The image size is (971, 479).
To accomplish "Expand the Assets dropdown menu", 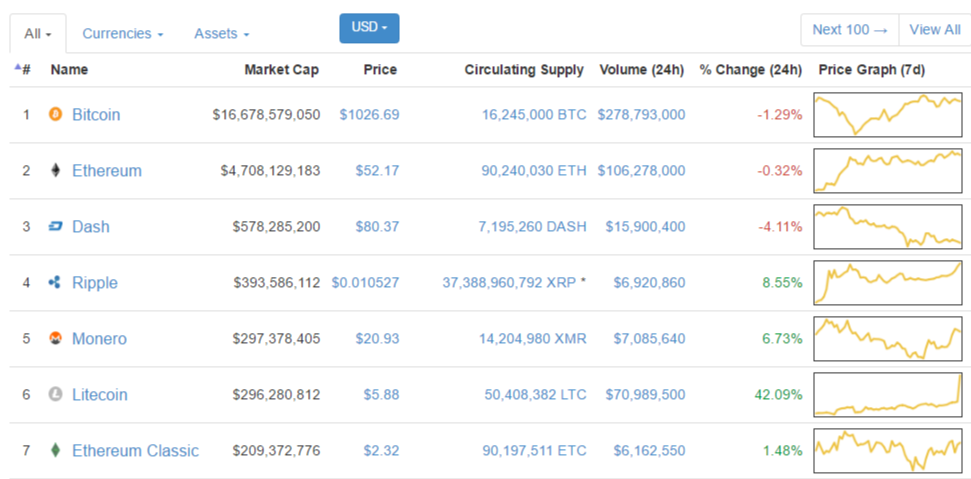I will coord(222,34).
